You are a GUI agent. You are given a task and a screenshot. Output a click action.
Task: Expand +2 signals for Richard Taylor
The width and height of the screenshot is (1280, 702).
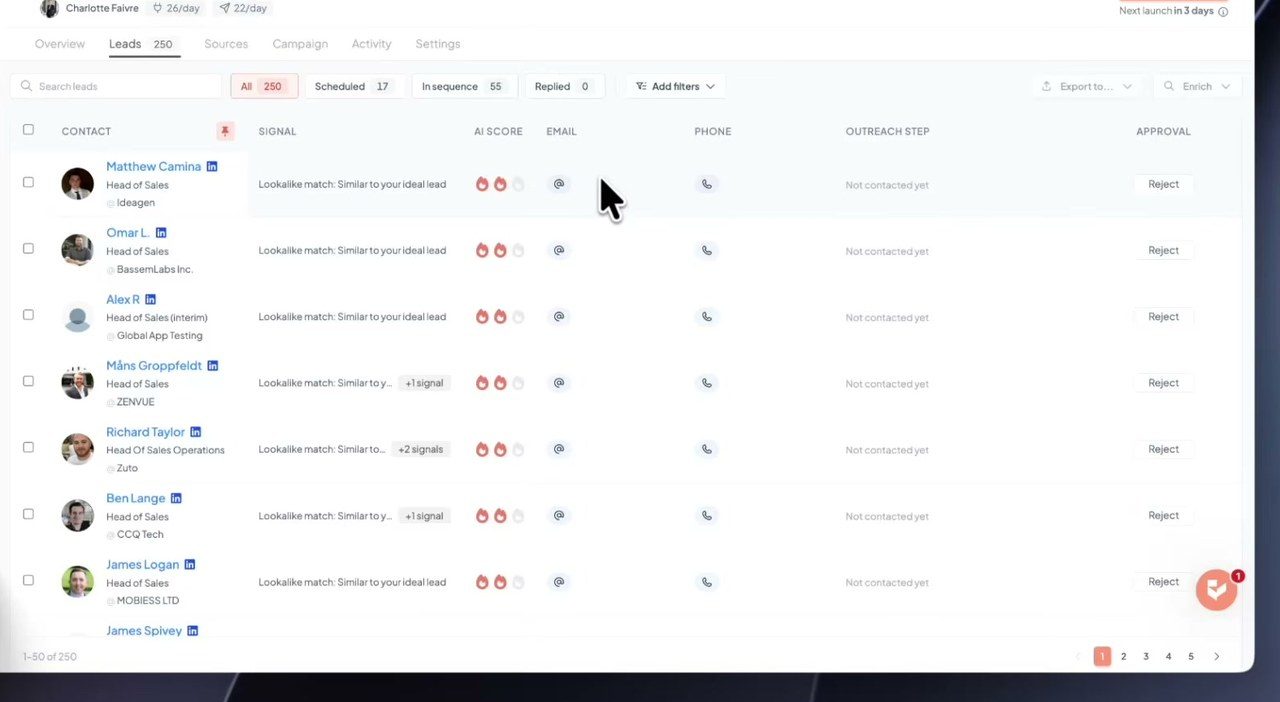point(420,449)
